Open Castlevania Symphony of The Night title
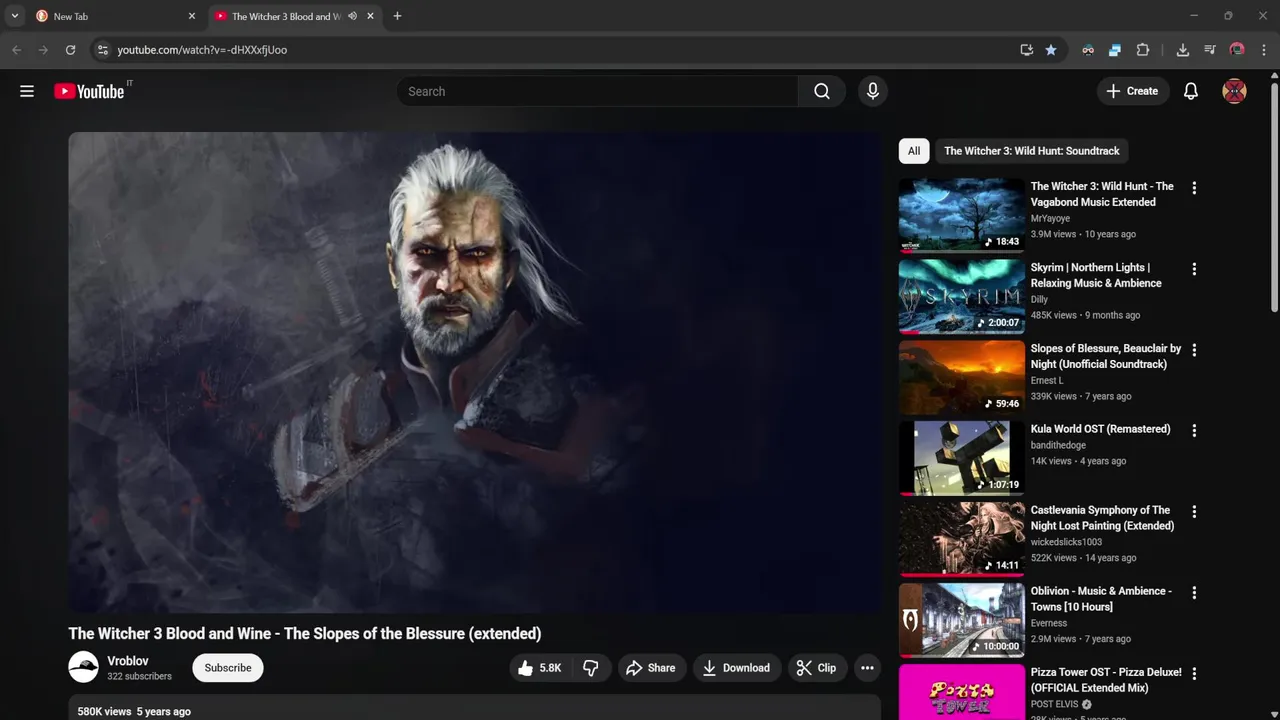This screenshot has width=1280, height=720. 1102,518
